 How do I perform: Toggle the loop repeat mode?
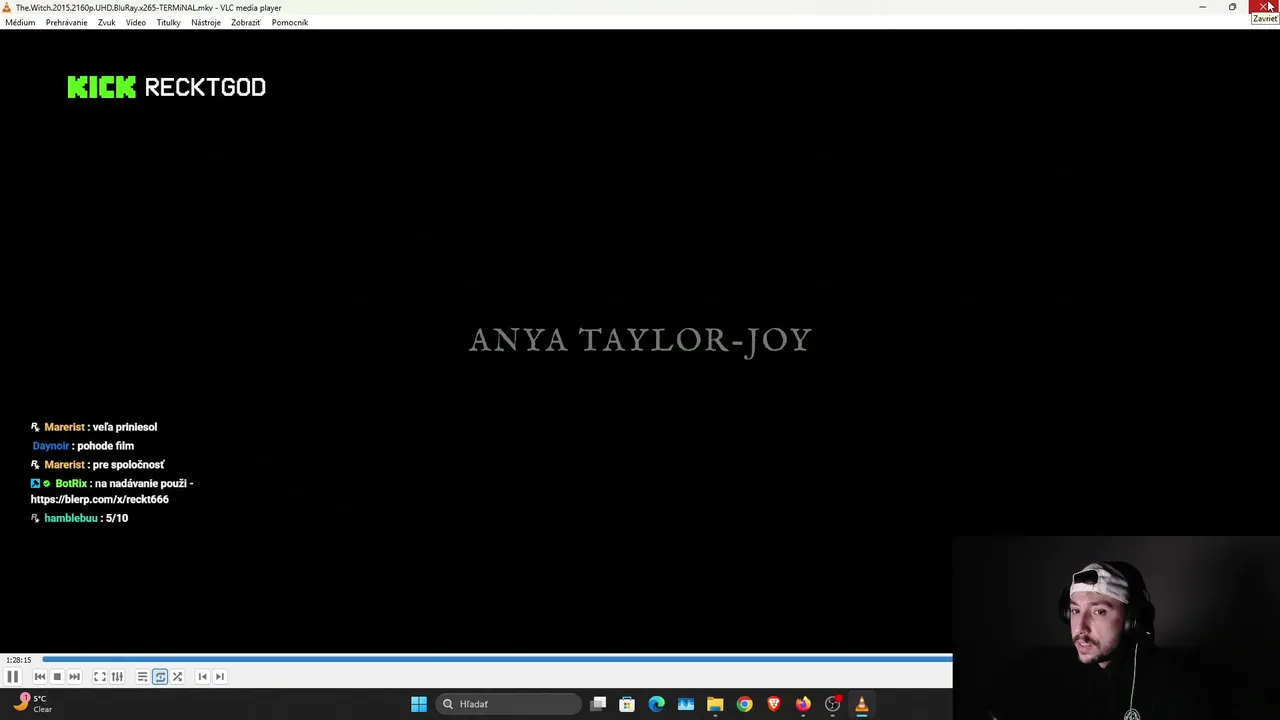click(x=160, y=677)
